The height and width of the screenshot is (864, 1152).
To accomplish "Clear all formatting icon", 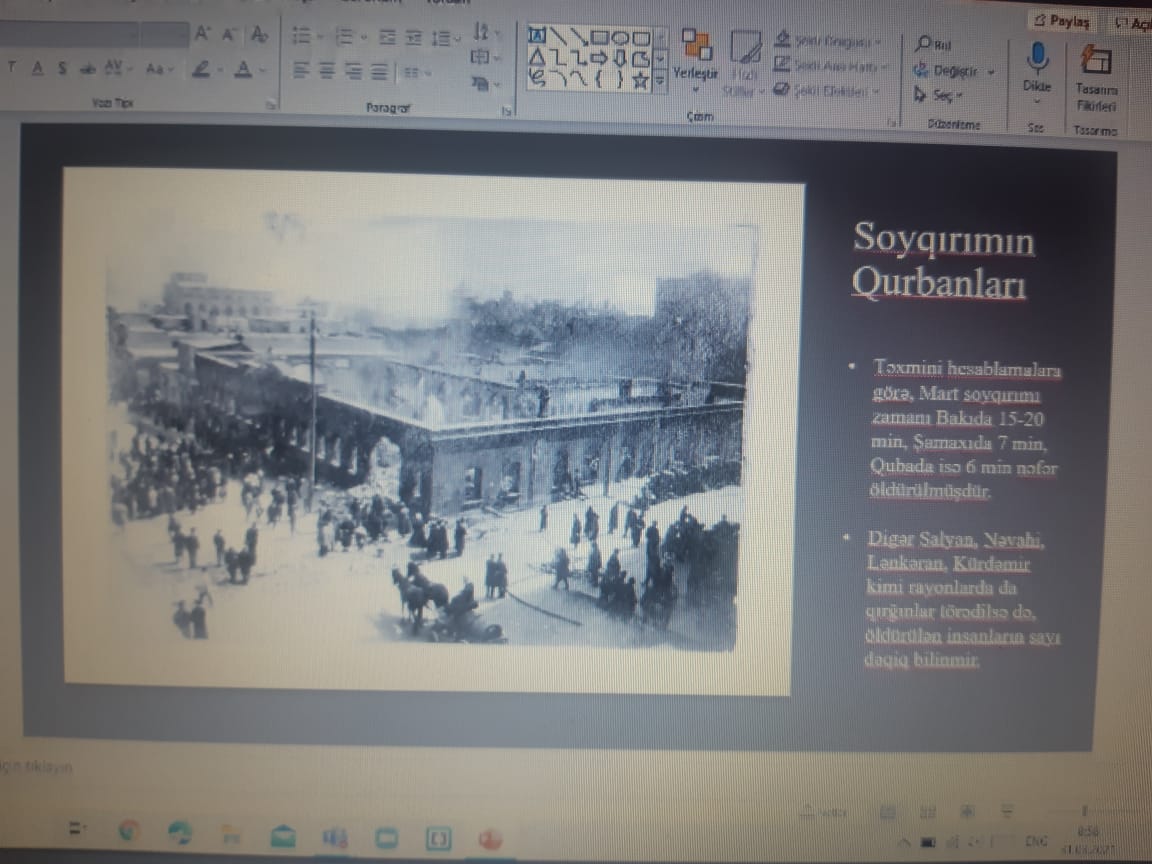I will pos(259,34).
